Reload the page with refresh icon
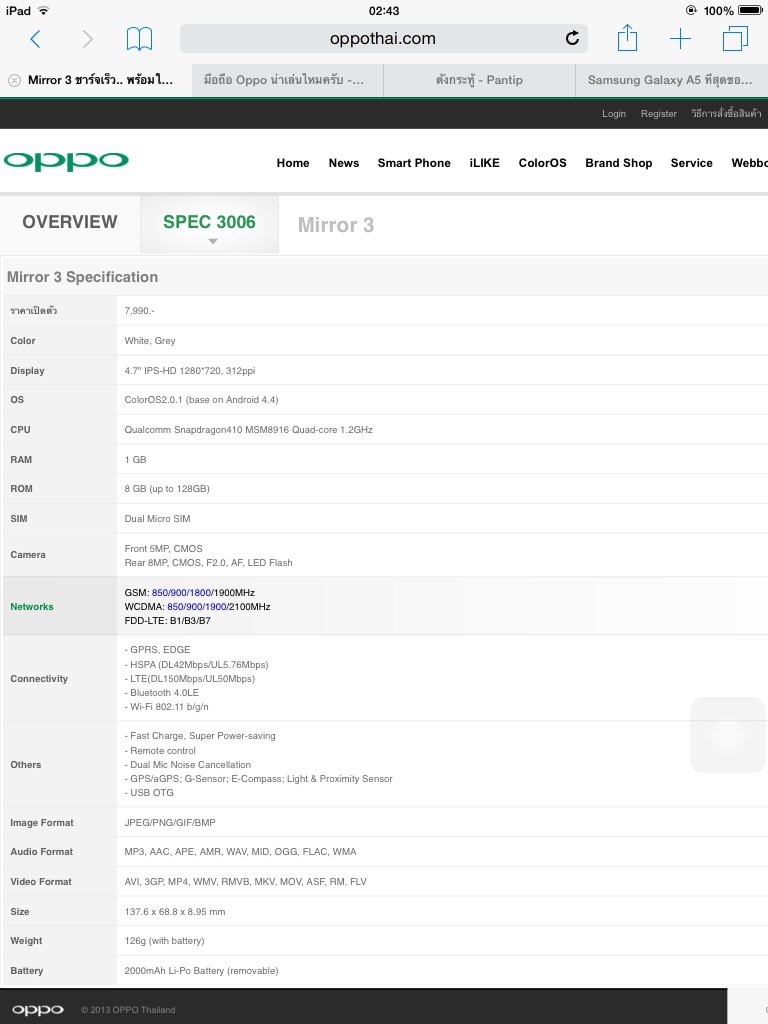This screenshot has height=1024, width=768. tap(572, 39)
